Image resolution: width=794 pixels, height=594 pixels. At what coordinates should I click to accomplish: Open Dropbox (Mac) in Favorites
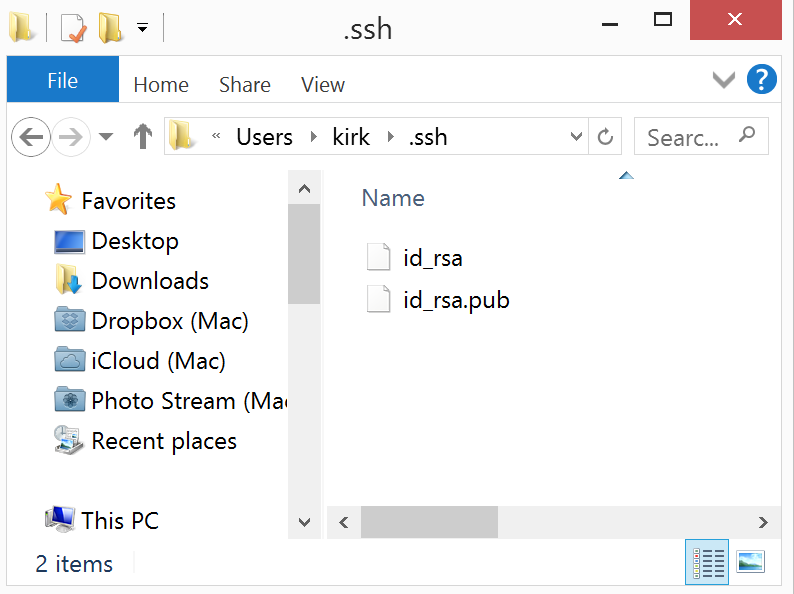coord(170,321)
